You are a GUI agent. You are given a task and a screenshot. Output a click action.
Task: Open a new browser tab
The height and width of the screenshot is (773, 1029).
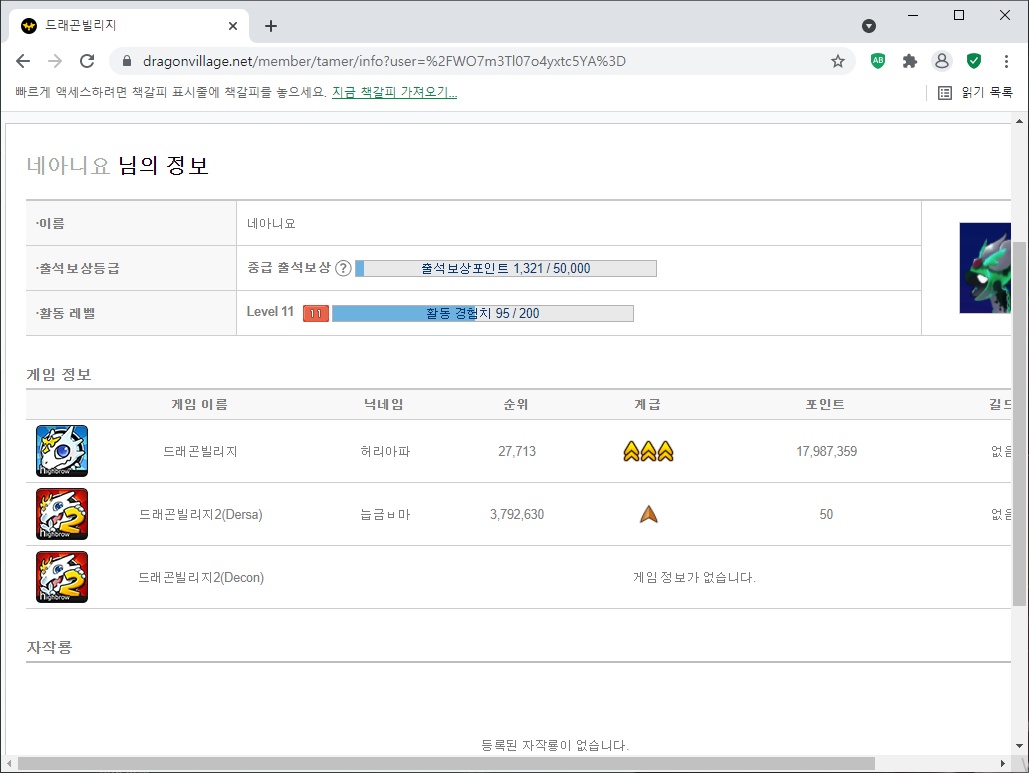(270, 26)
